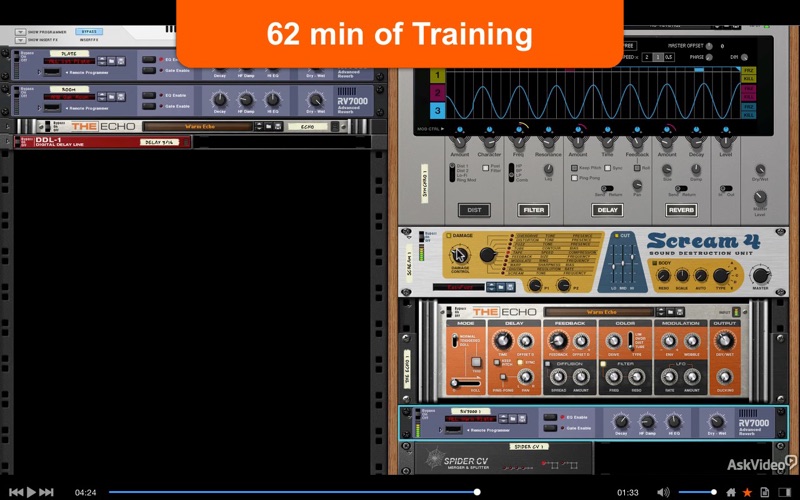Play the training video
The height and width of the screenshot is (500, 800).
[x=31, y=492]
